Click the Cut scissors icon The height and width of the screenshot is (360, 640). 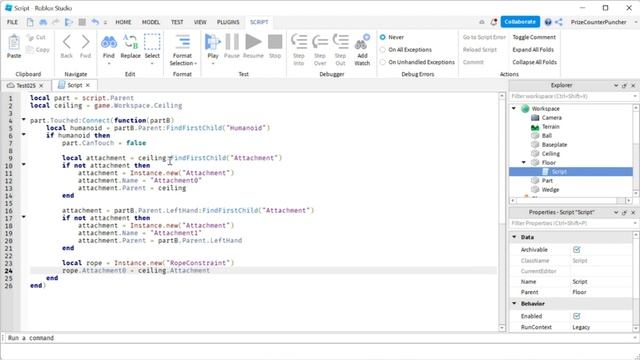(x=30, y=37)
